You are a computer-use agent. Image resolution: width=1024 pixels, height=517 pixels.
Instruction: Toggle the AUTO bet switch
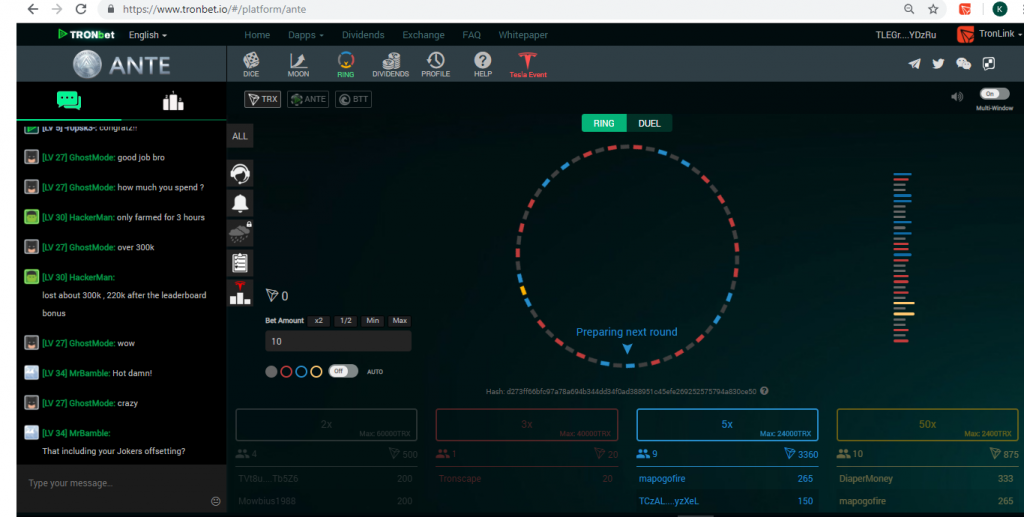(x=343, y=371)
